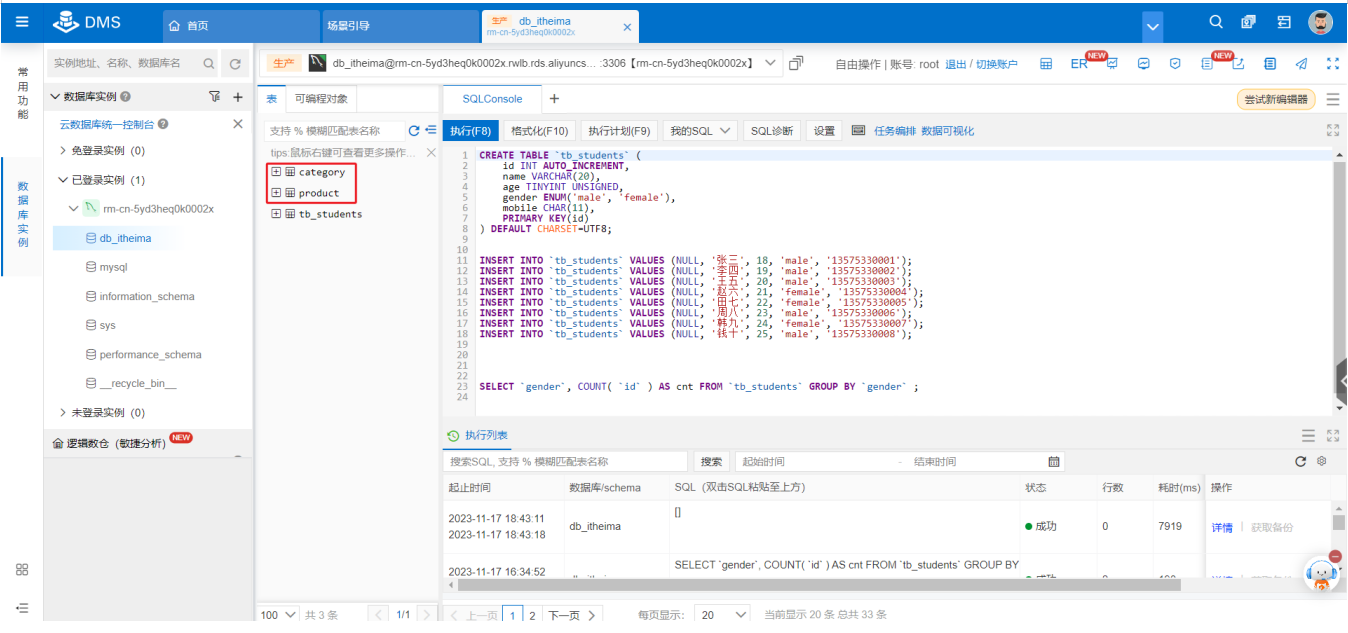Click 详情 for the 18:43:11 execution row

tap(1222, 527)
